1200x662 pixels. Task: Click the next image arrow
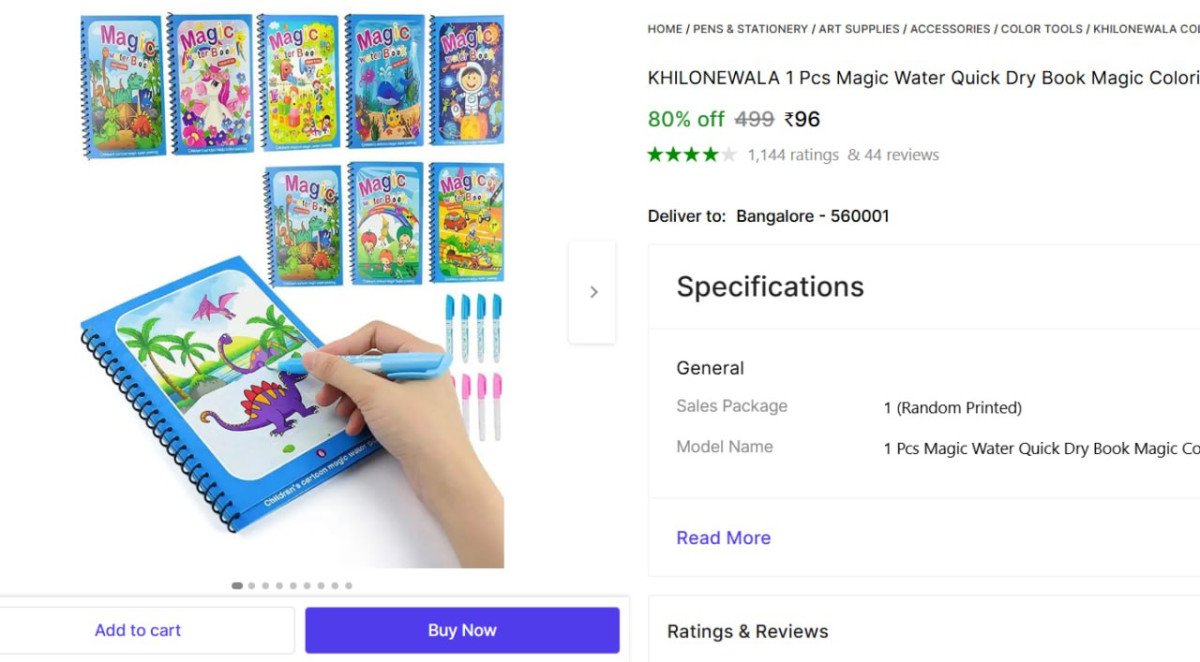[593, 292]
